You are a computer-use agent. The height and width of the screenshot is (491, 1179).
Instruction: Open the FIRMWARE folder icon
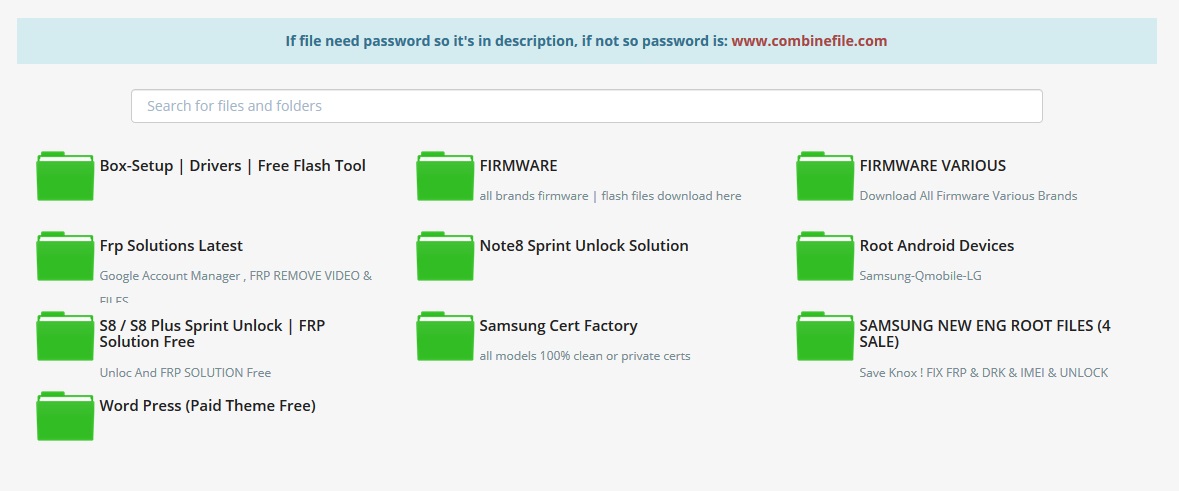click(445, 177)
